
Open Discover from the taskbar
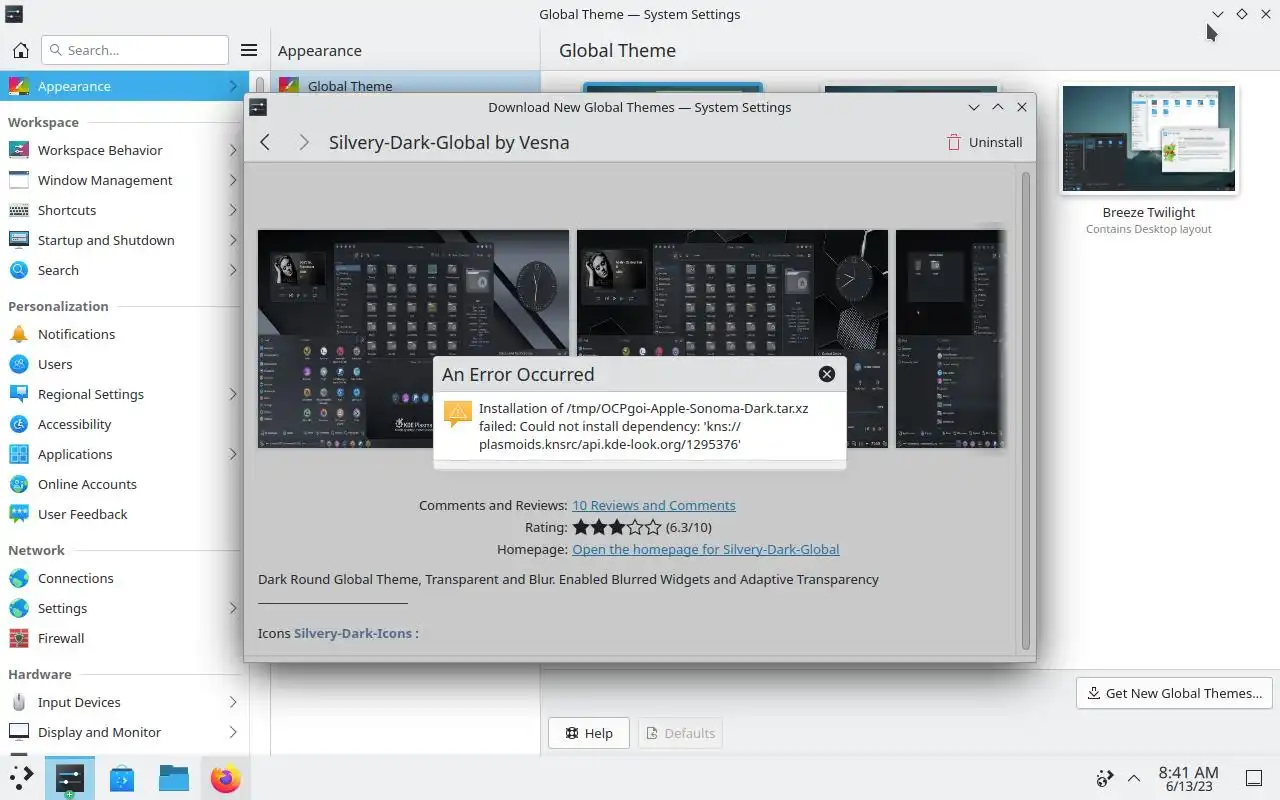tap(122, 778)
